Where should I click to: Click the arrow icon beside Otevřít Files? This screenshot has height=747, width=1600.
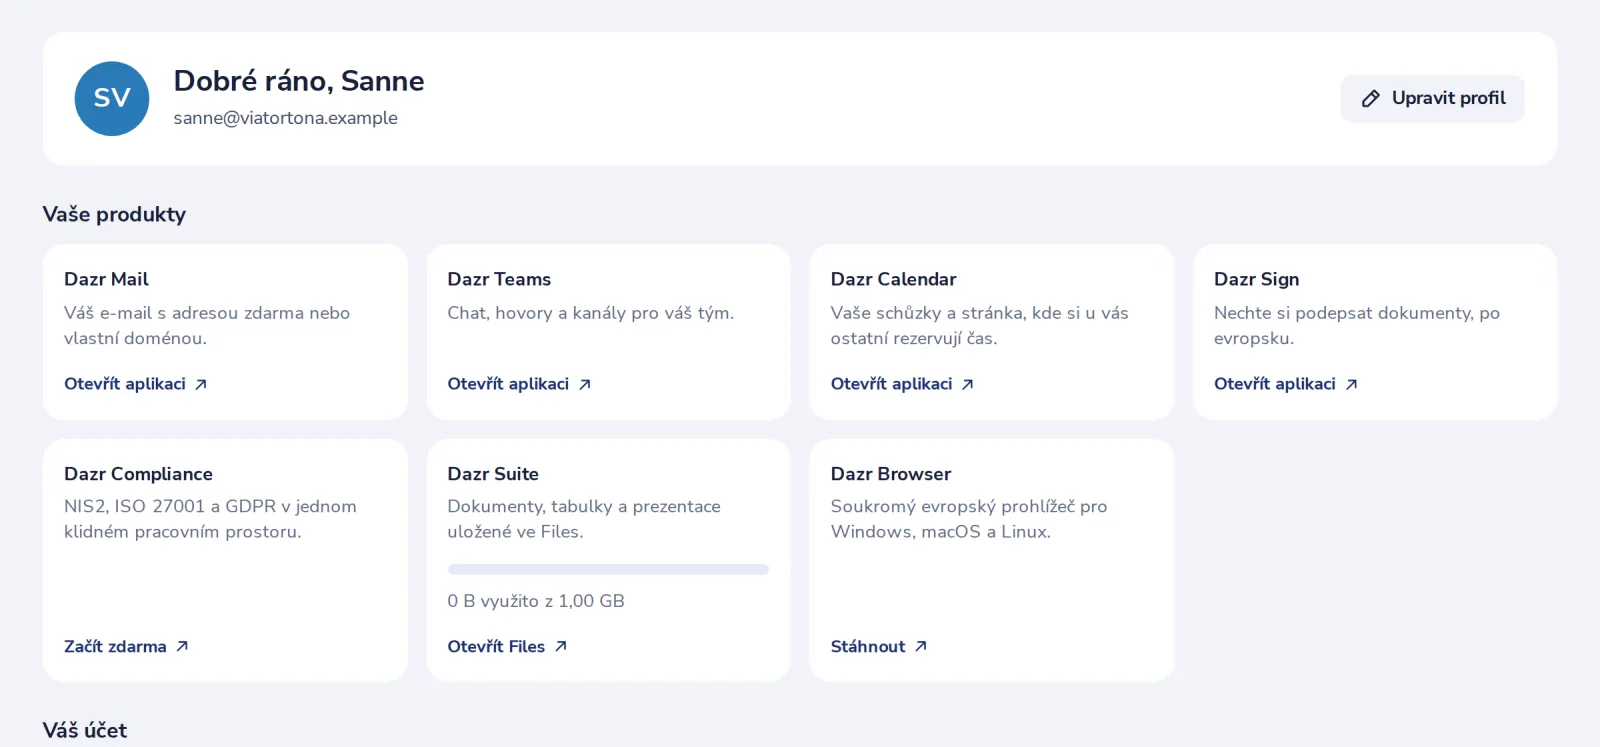coord(561,646)
